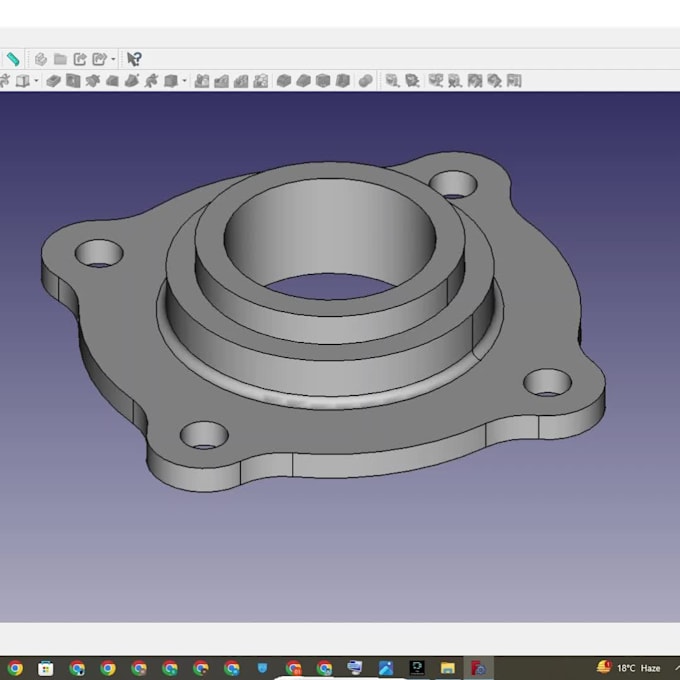Click the Make Link icon
680x680 pixels.
[x=80, y=59]
